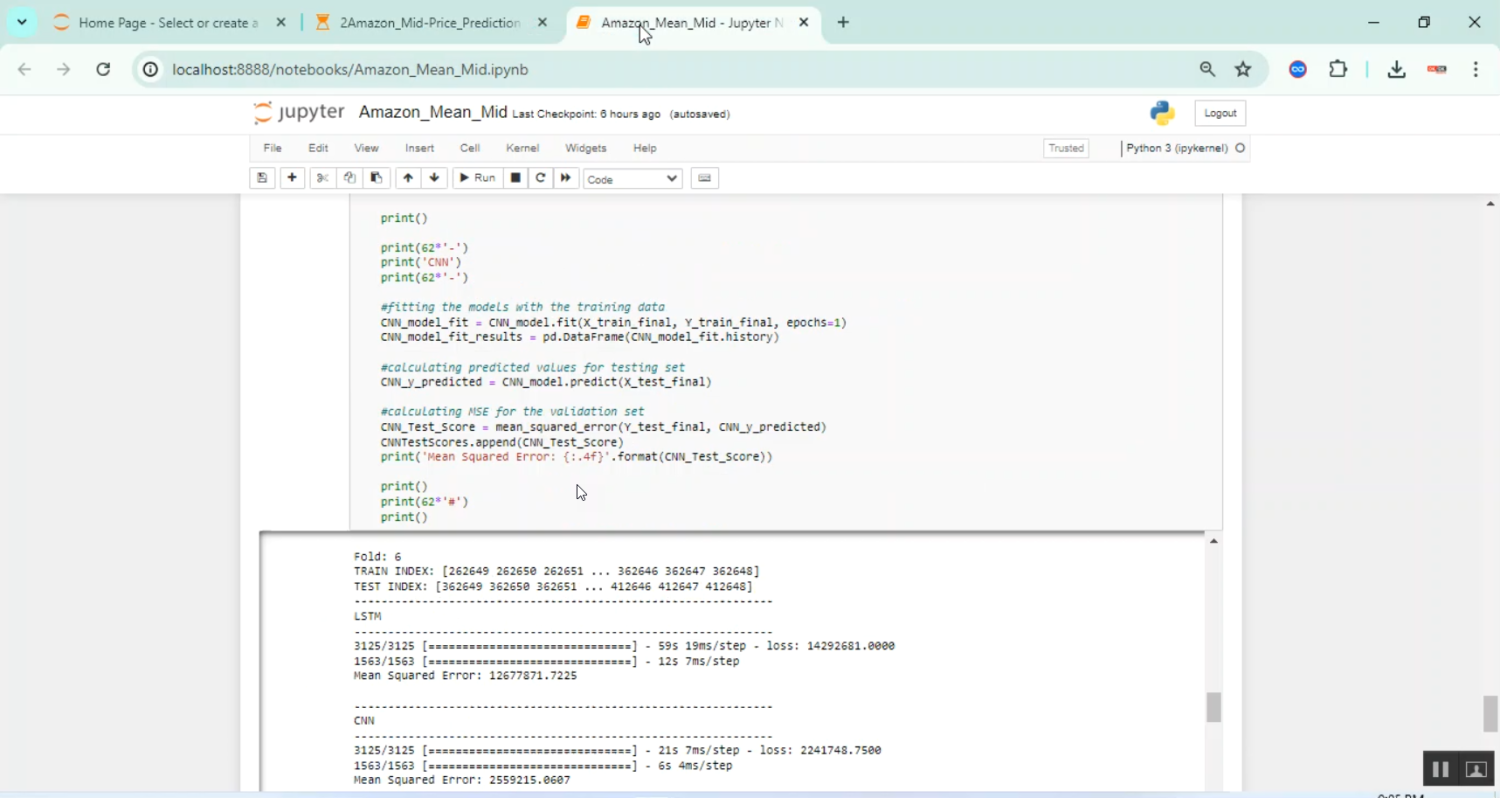
Task: Toggle the Trusted notebook indicator
Action: 1065,148
